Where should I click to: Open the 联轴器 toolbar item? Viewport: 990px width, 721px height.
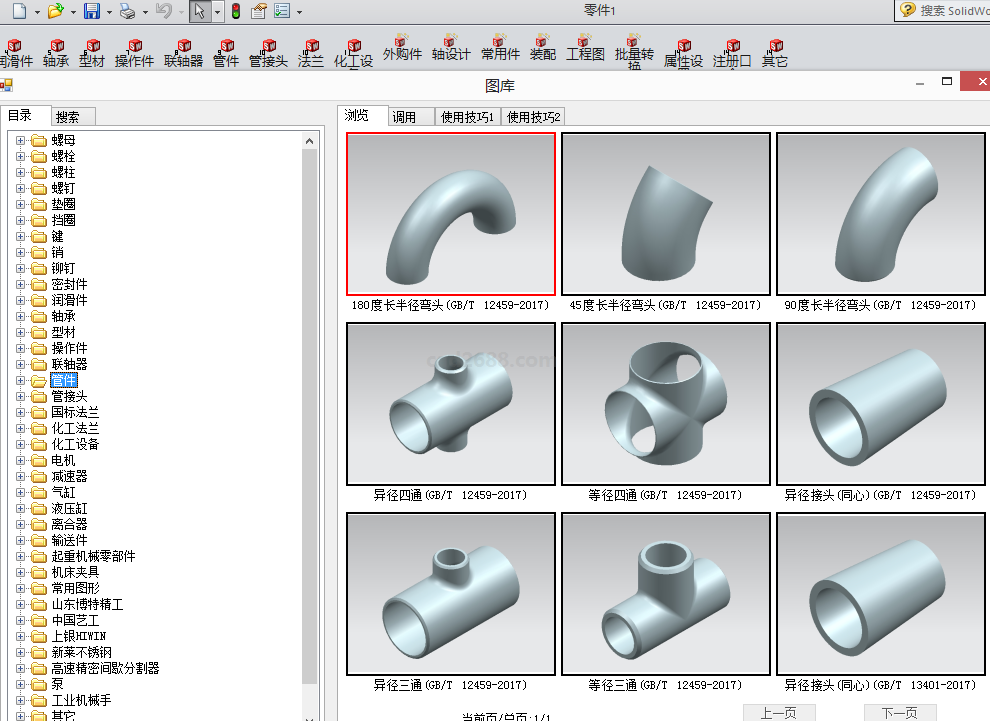(x=183, y=54)
